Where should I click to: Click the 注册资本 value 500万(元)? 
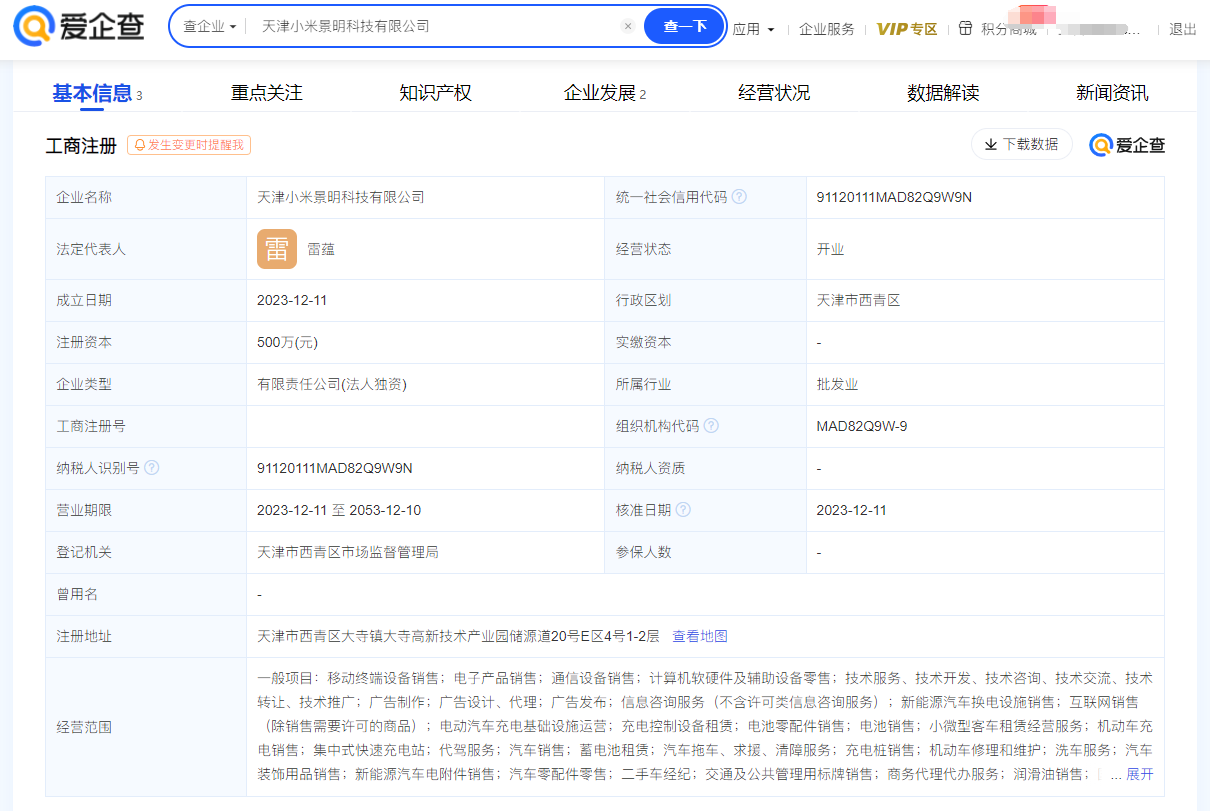point(287,342)
